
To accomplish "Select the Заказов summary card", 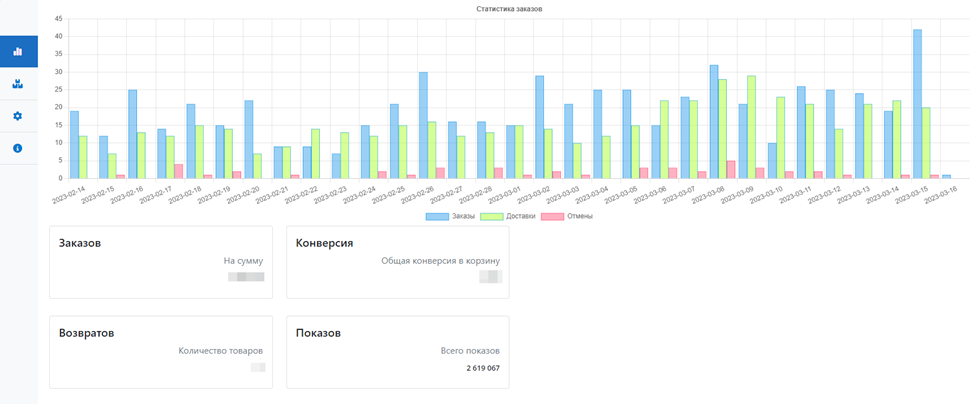I will pos(161,262).
